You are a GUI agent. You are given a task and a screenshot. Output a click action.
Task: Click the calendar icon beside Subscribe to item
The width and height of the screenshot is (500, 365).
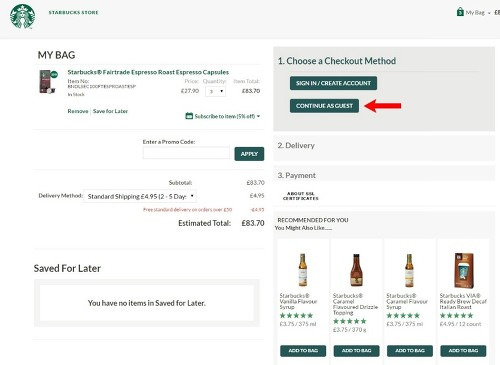(x=189, y=116)
